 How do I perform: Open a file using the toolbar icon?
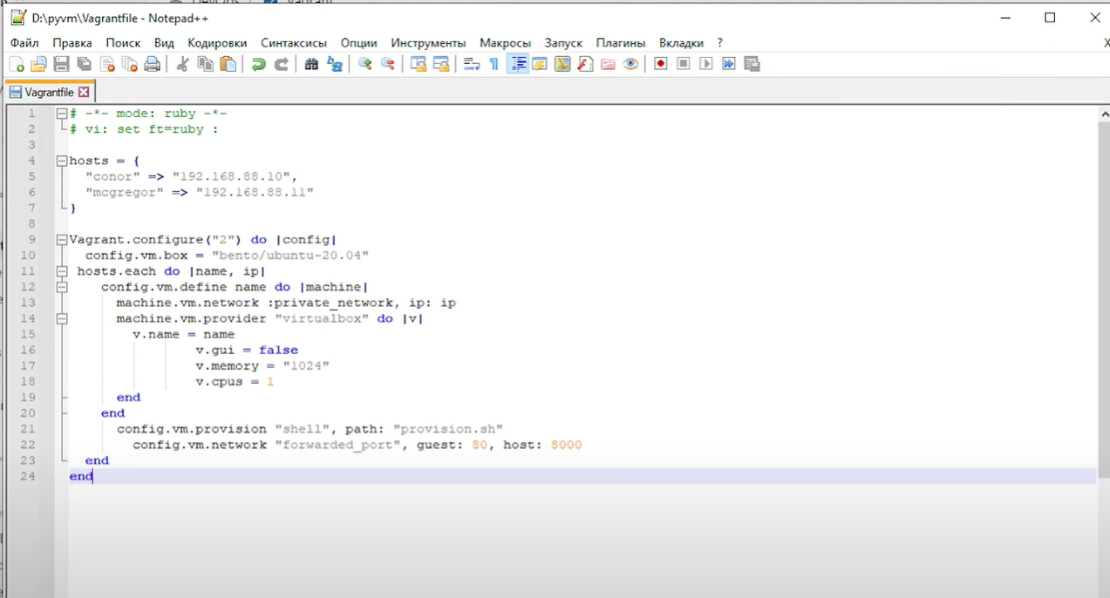click(x=38, y=64)
